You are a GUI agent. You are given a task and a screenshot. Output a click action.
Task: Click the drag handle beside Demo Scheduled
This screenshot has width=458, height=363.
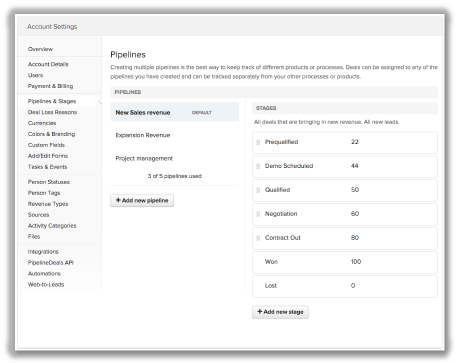point(258,166)
